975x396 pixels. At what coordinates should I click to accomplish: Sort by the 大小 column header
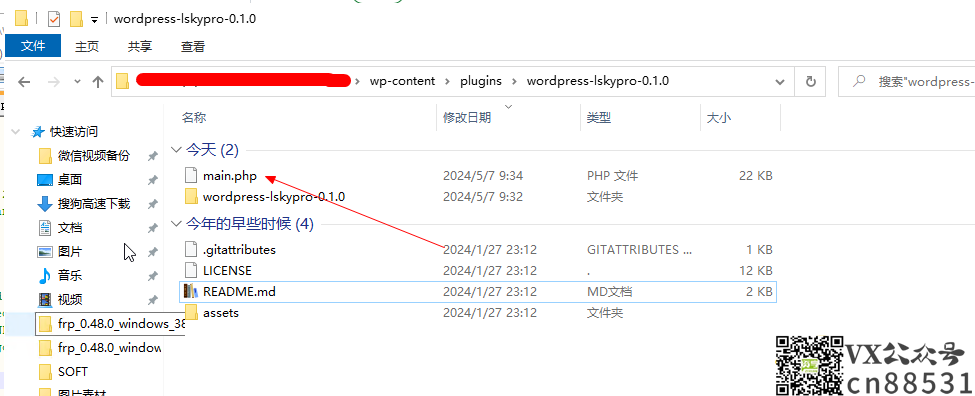718,117
